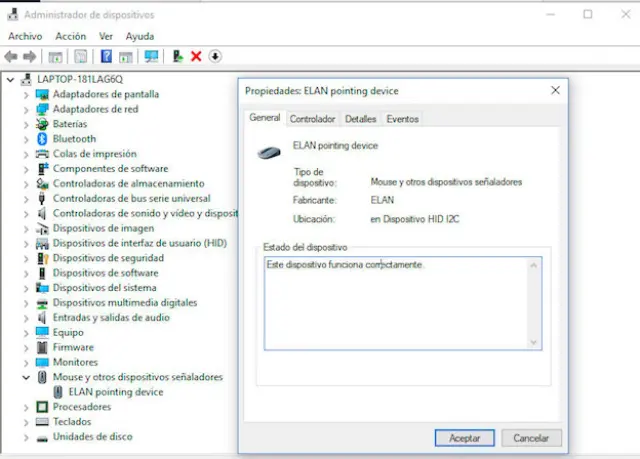Switch to the Controlador tab

coord(312,119)
